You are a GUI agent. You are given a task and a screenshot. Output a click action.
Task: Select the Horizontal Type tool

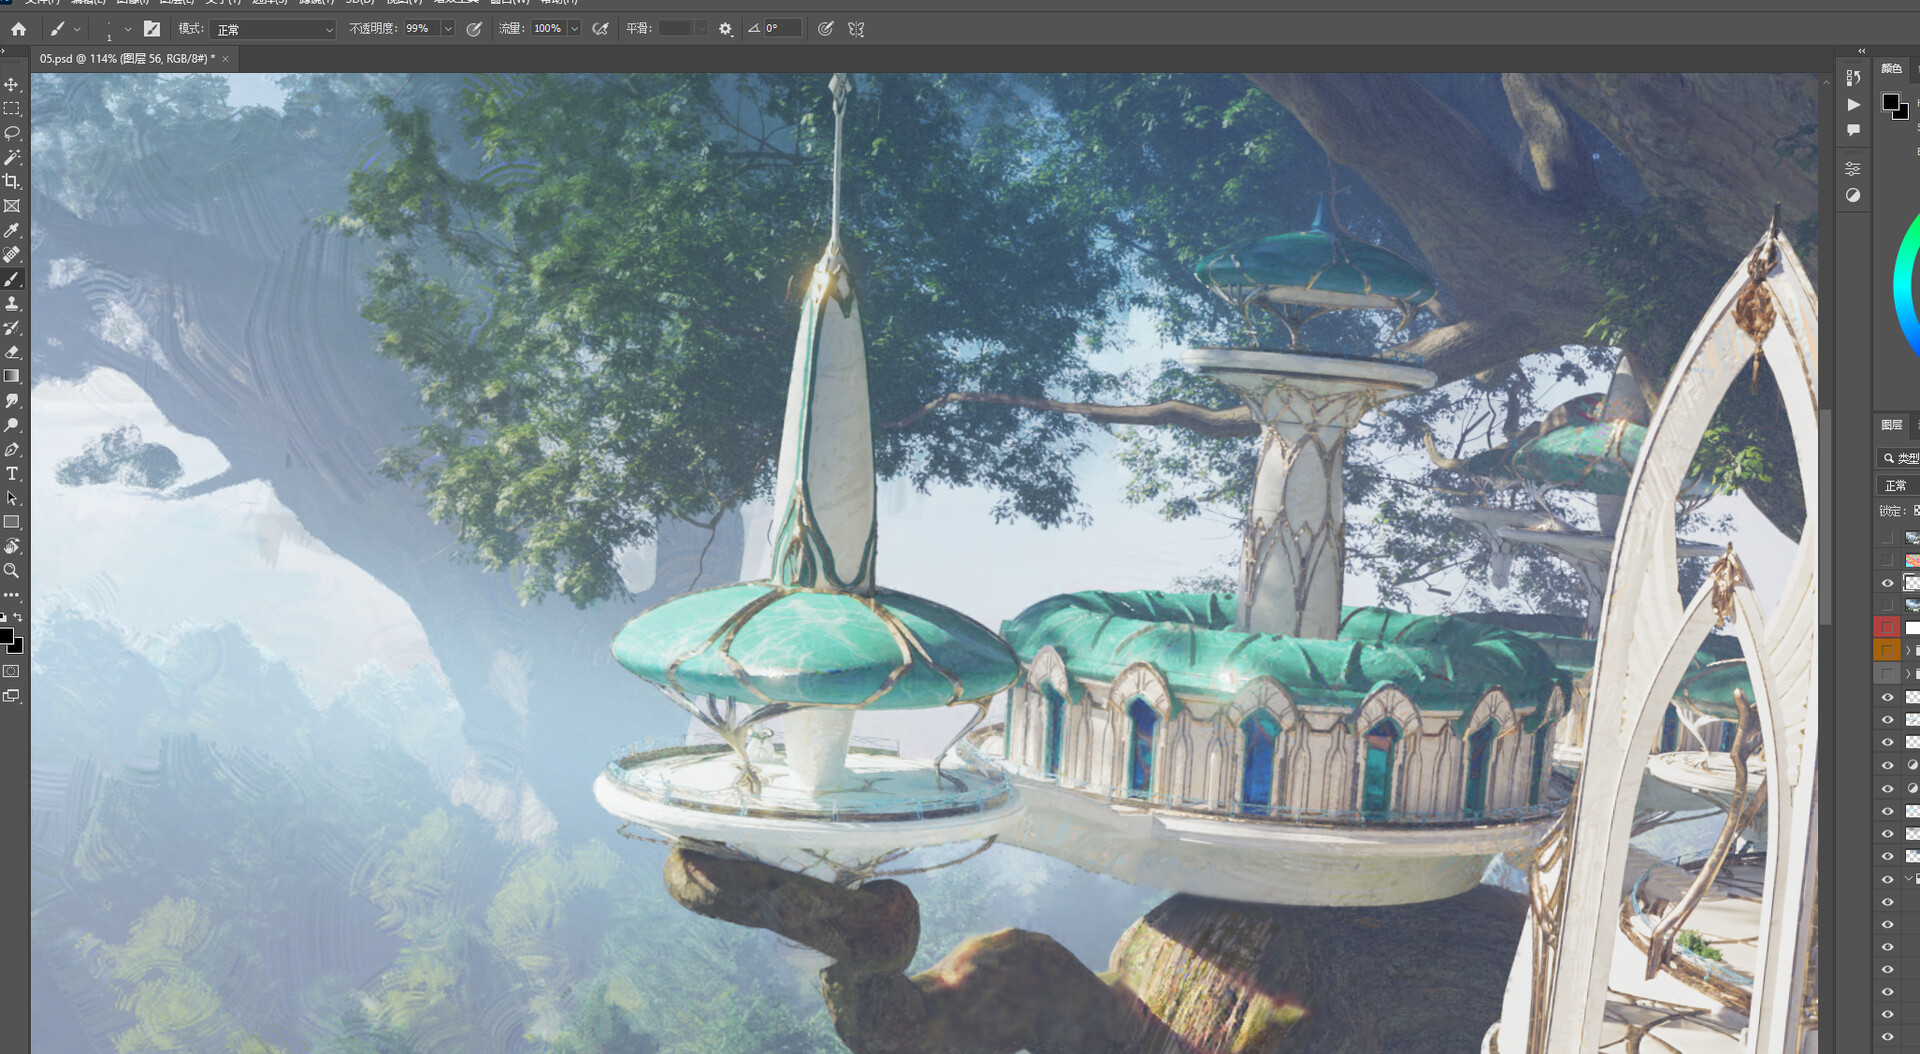coord(12,474)
